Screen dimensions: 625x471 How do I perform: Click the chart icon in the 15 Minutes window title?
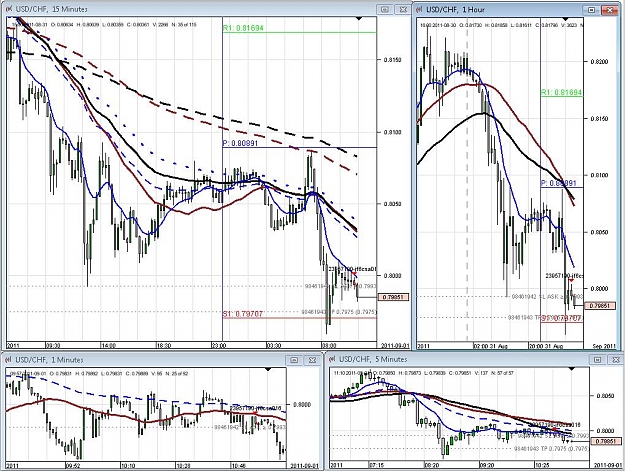pyautogui.click(x=8, y=8)
